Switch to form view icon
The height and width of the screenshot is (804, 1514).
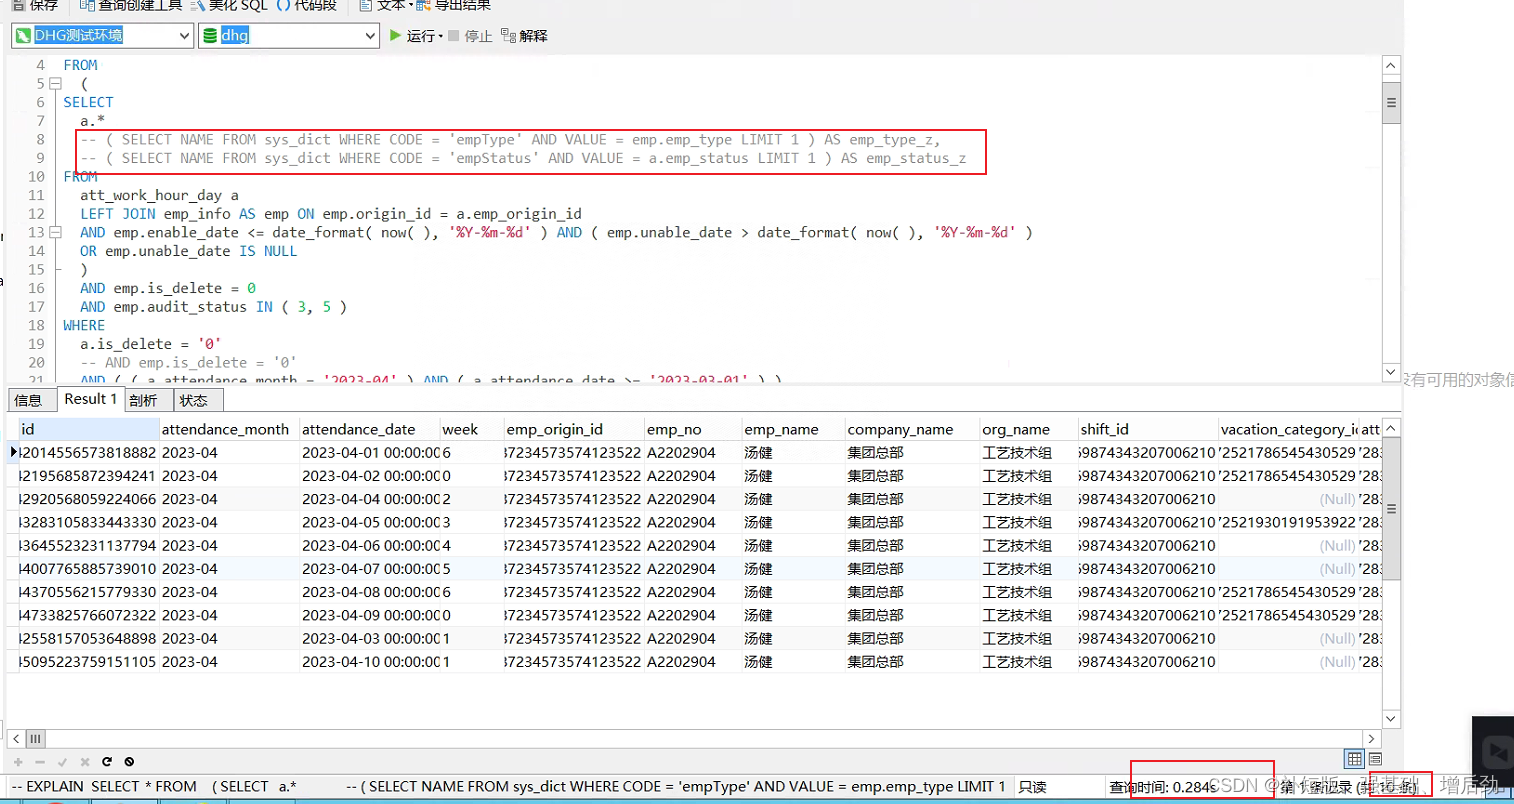point(1375,759)
